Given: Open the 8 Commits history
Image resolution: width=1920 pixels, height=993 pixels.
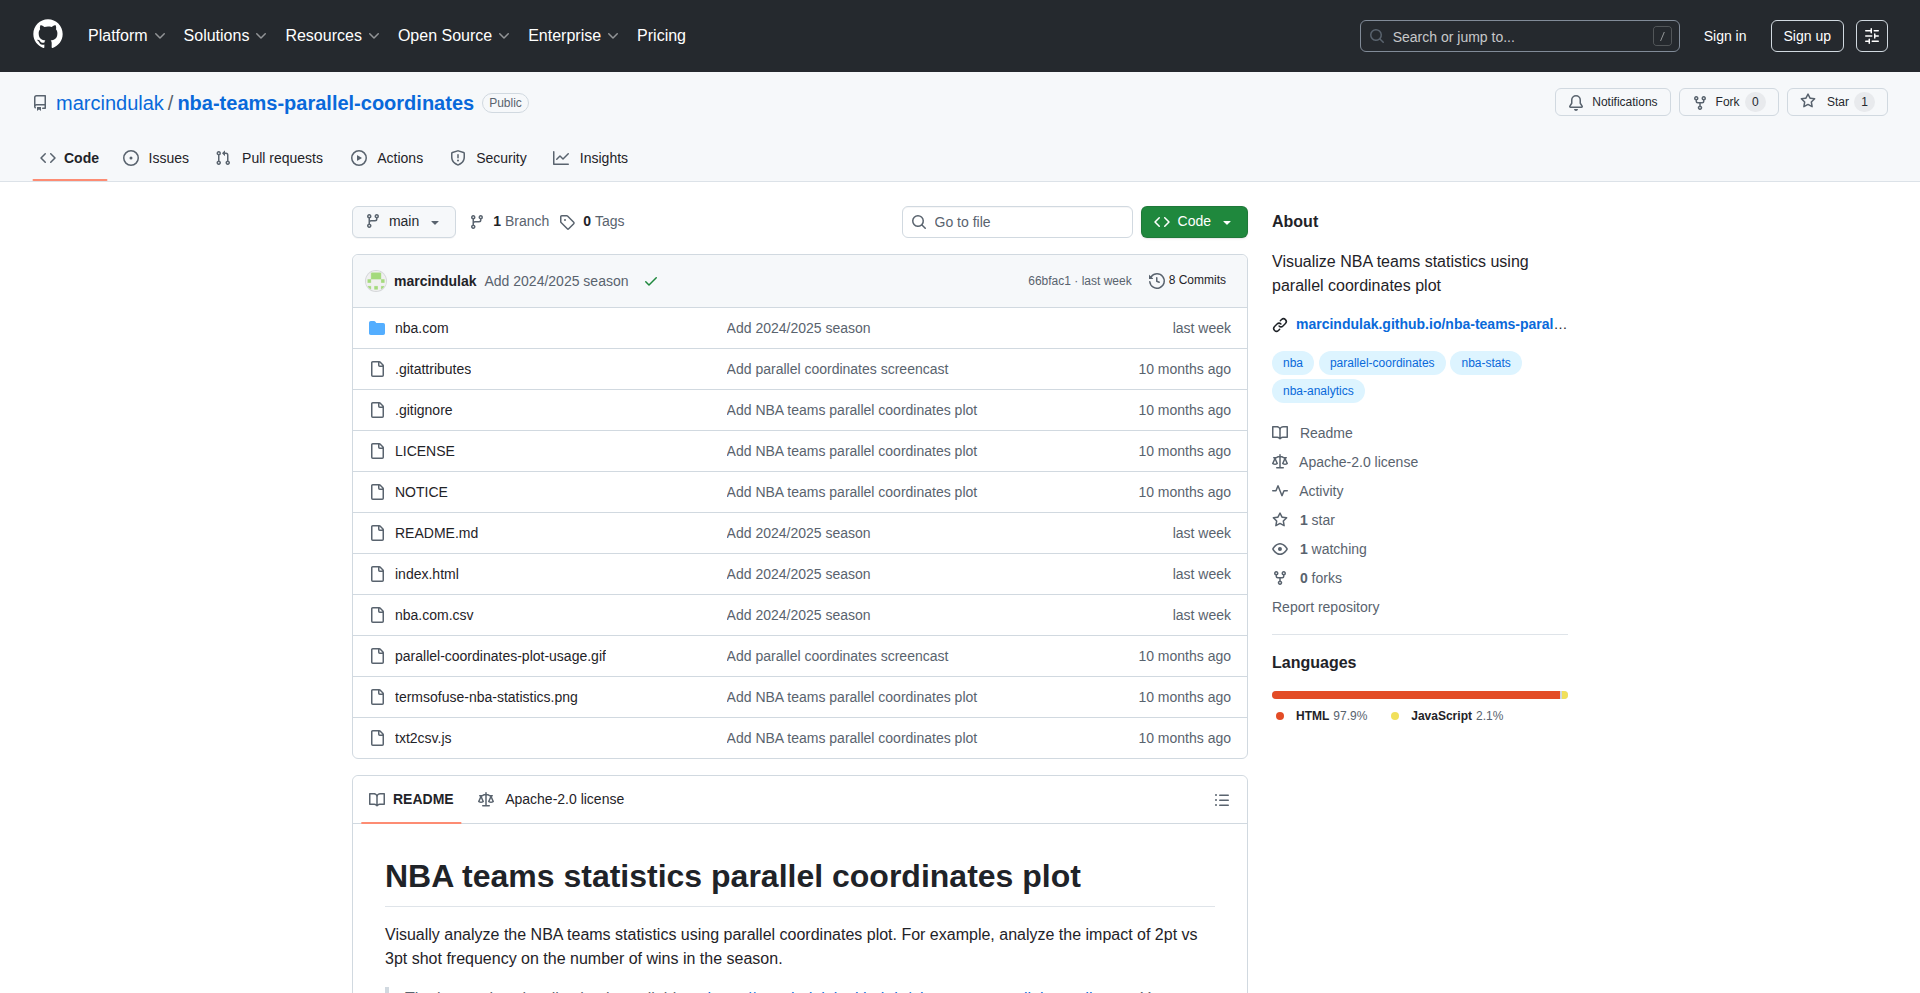Looking at the screenshot, I should (x=1187, y=281).
